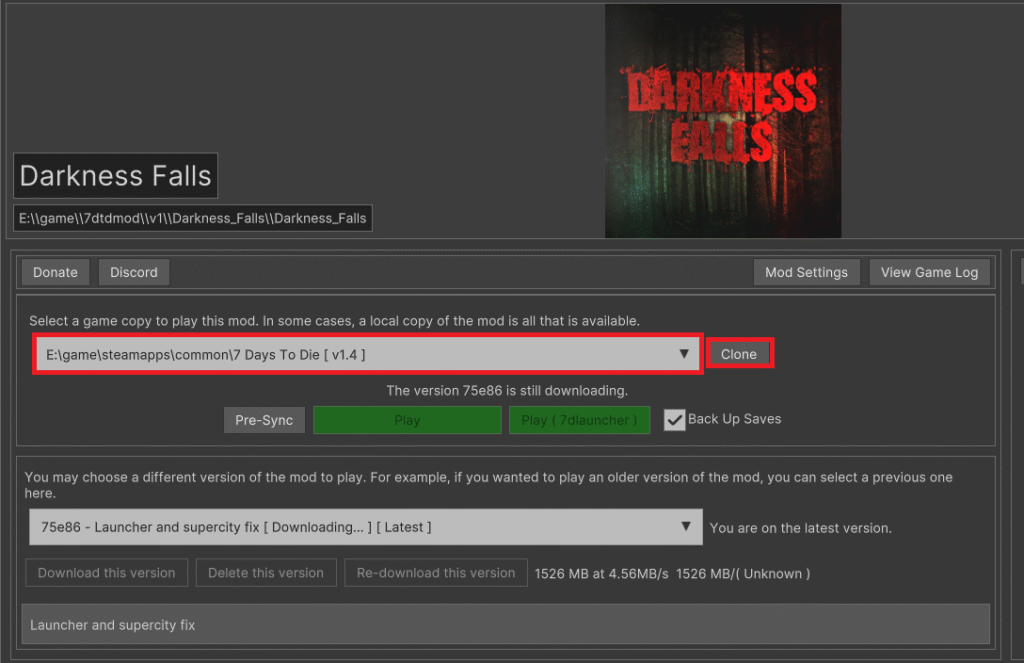Start the mod with the green Play button
This screenshot has height=663, width=1024.
[407, 420]
